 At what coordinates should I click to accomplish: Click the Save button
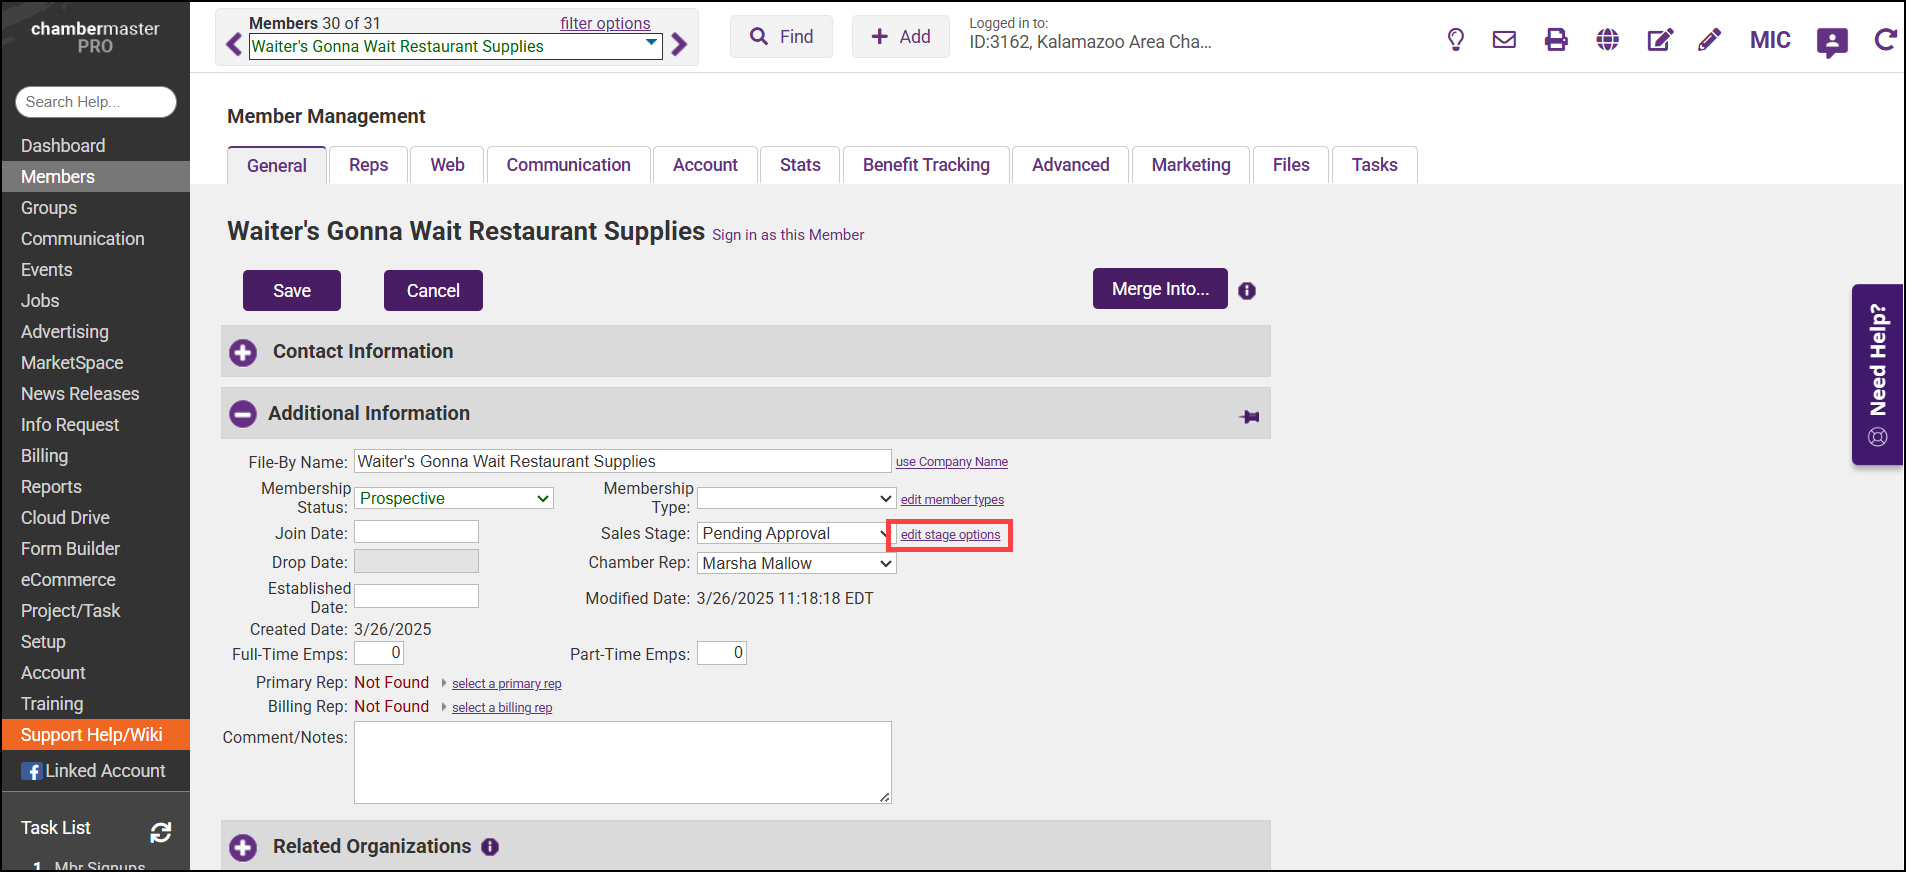click(x=292, y=291)
